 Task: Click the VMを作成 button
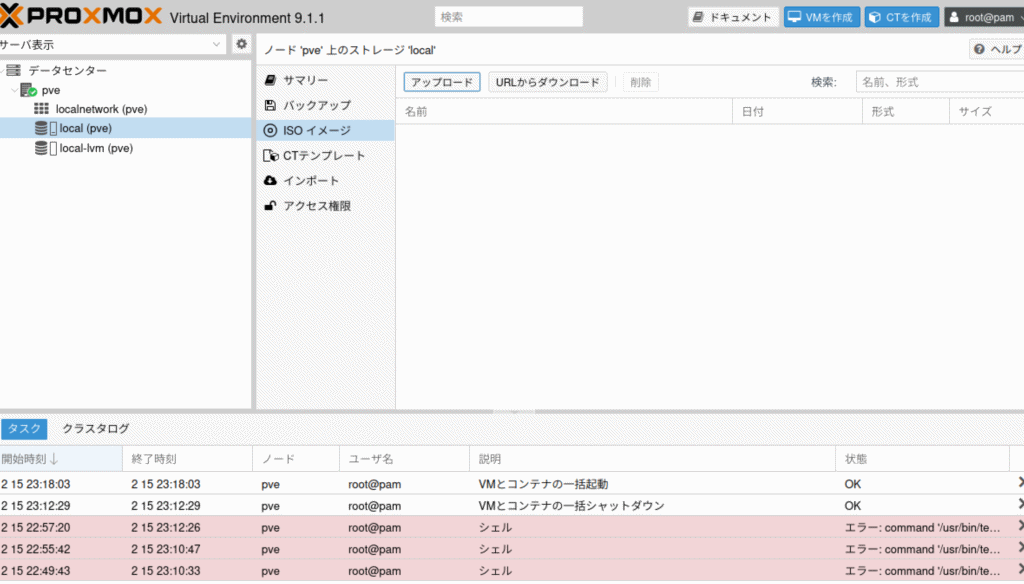tap(821, 17)
